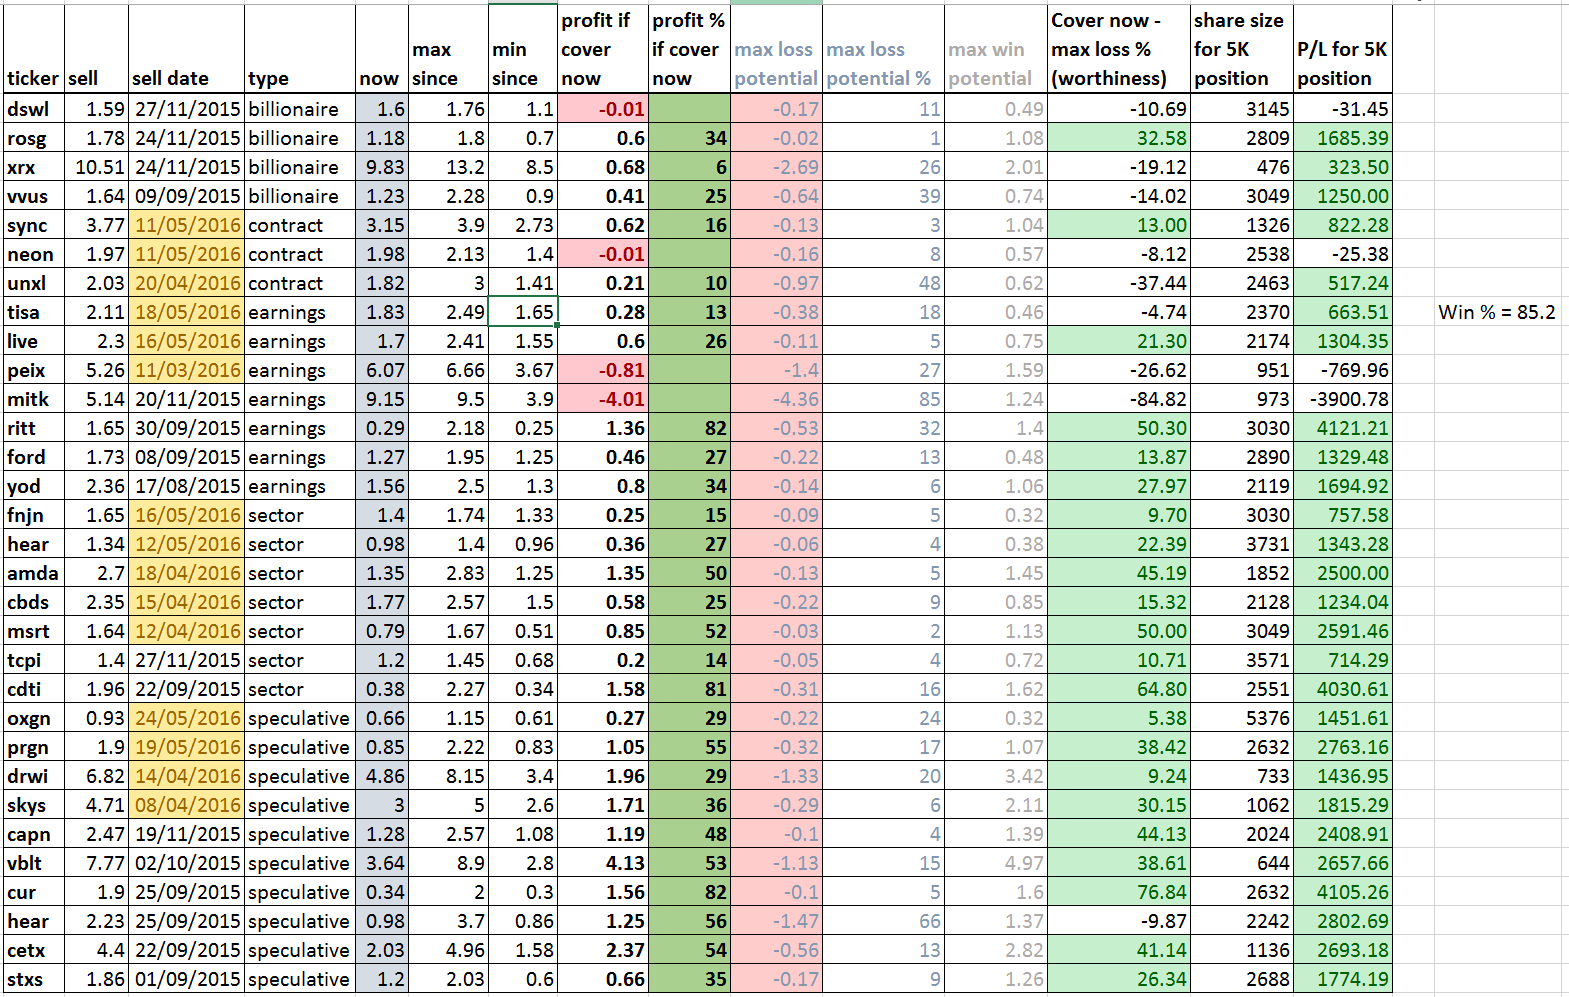
Task: Click the 'prgn' ticker cell
Action: pos(34,747)
